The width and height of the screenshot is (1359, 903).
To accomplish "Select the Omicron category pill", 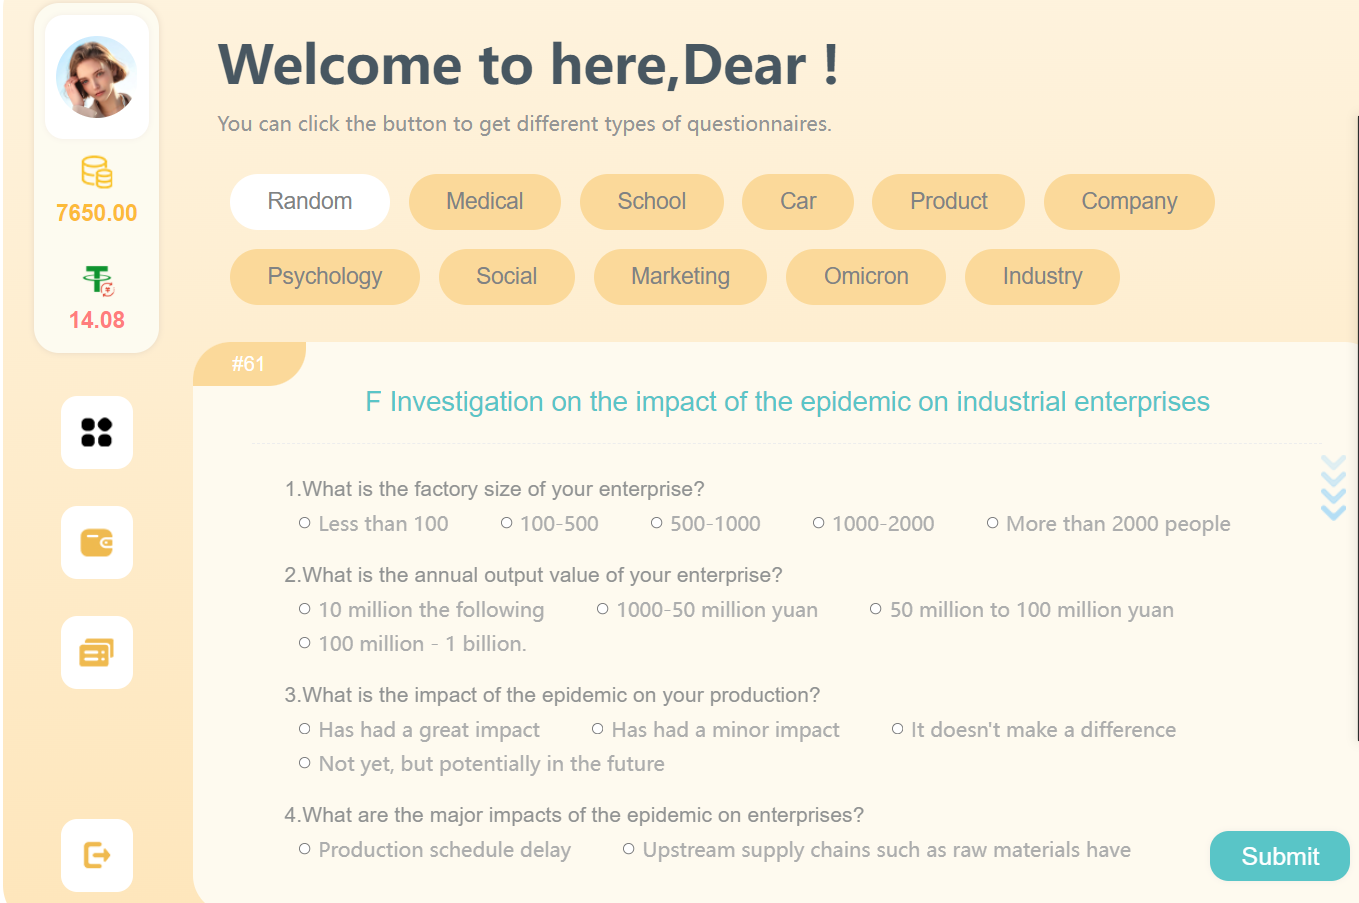I will point(866,277).
